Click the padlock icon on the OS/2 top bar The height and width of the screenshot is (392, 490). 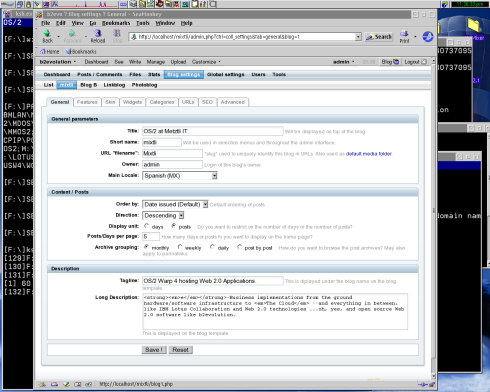pos(28,4)
